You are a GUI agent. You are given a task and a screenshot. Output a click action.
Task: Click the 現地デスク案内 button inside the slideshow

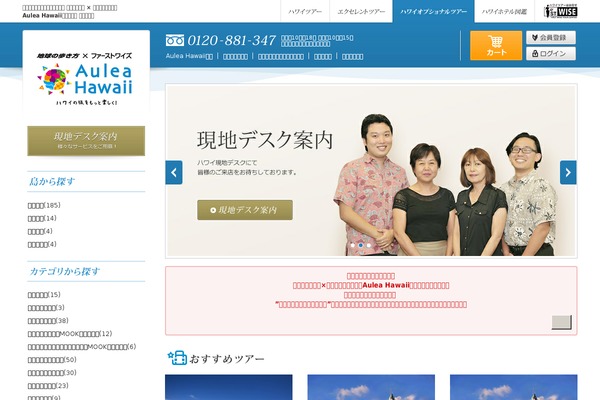pyautogui.click(x=245, y=210)
